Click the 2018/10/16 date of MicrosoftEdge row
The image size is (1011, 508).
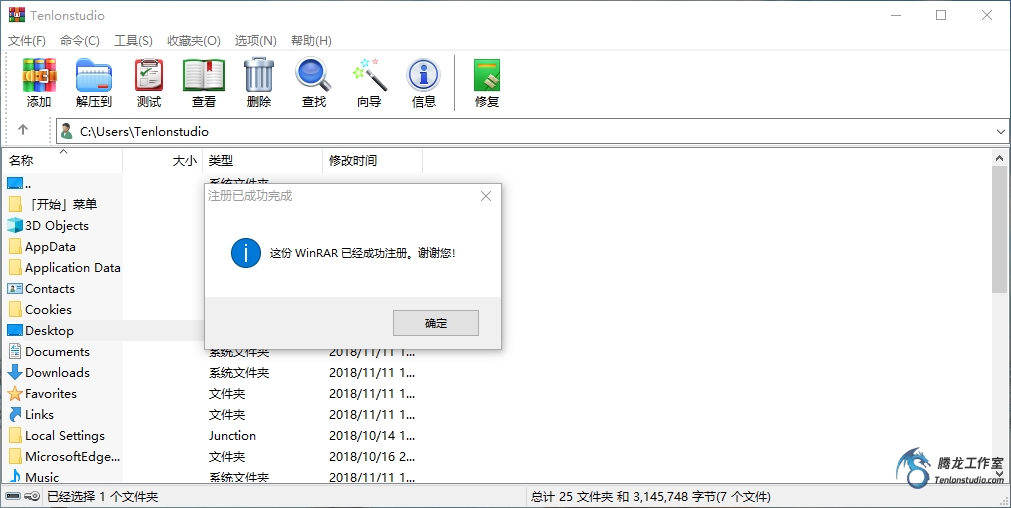click(x=372, y=456)
